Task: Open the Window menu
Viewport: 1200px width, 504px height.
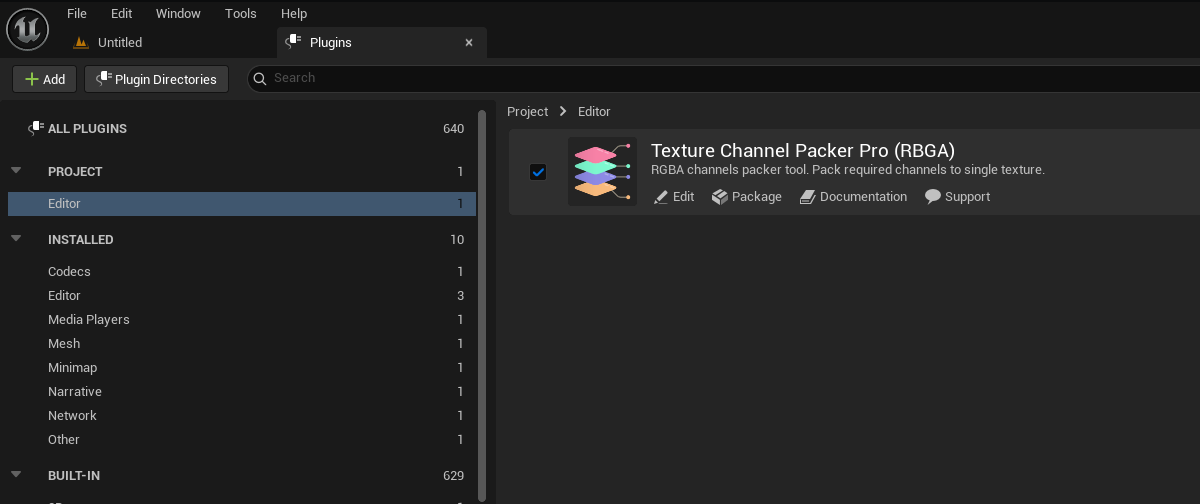Action: coord(178,13)
